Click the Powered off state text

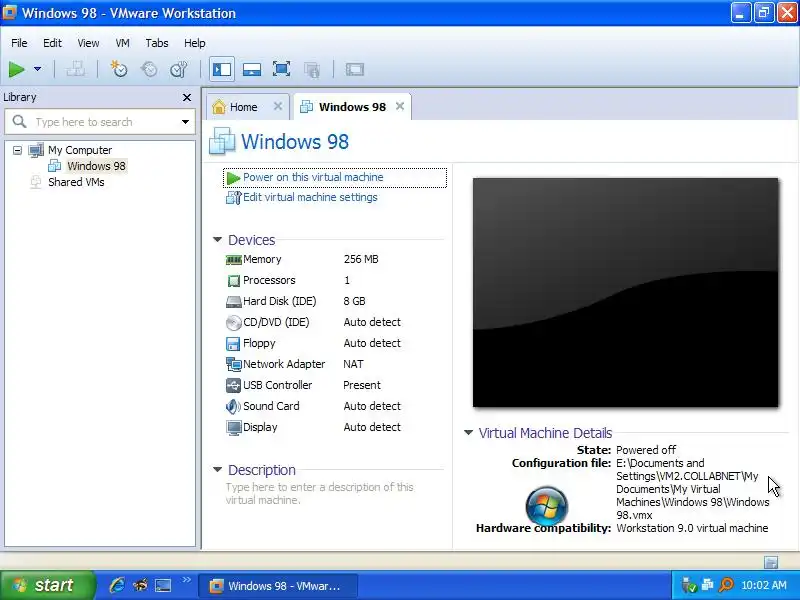tap(646, 450)
